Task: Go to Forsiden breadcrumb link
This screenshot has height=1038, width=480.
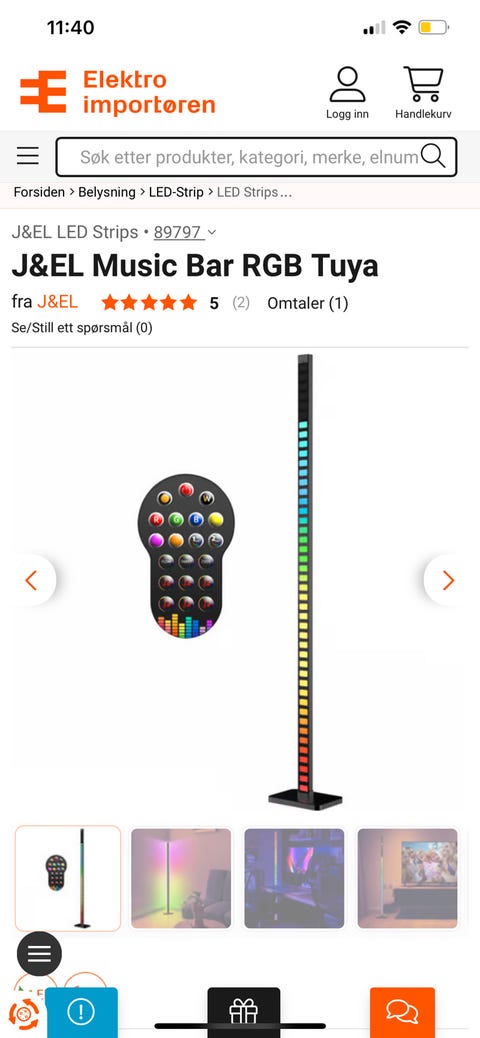Action: [39, 193]
